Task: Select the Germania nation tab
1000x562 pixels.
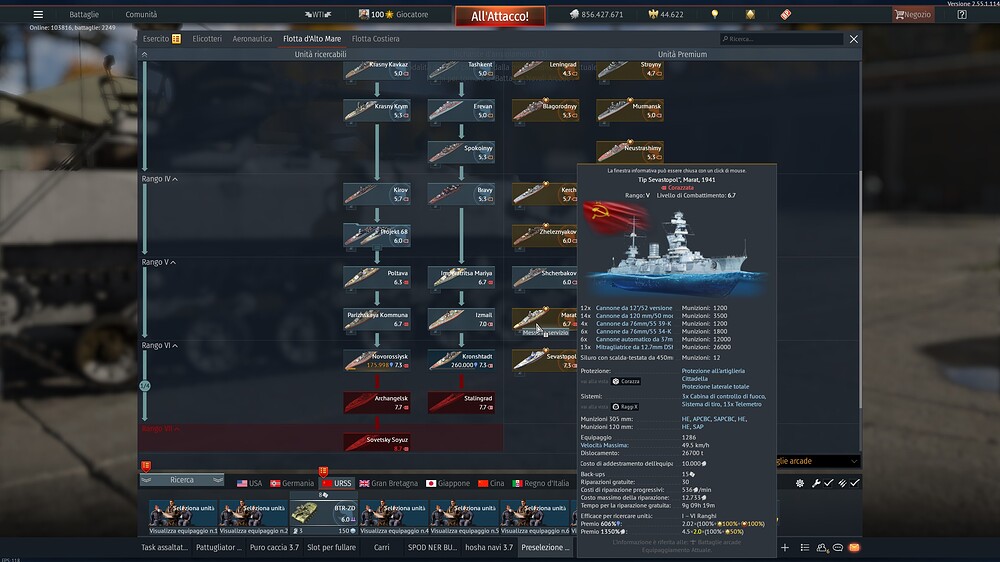Action: 292,483
